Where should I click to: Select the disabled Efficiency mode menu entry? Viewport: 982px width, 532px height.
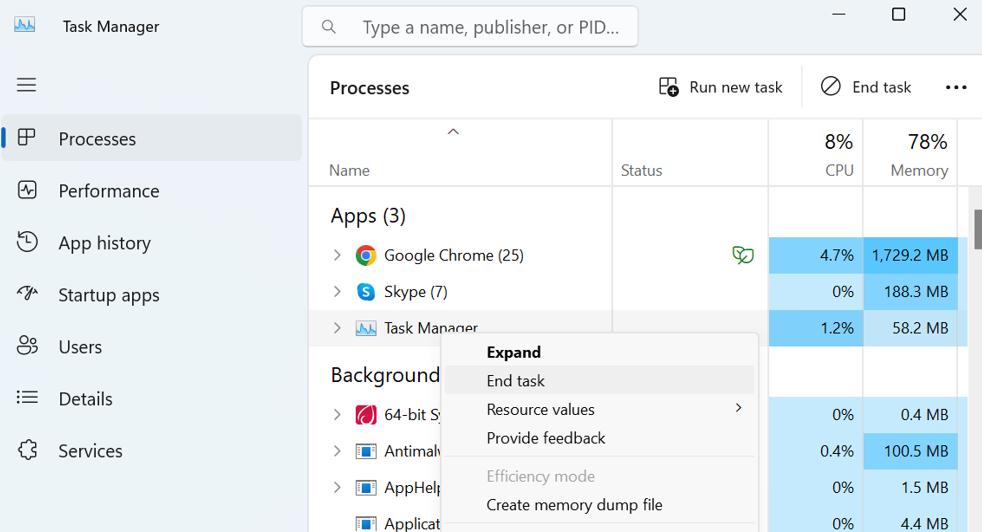599,476
